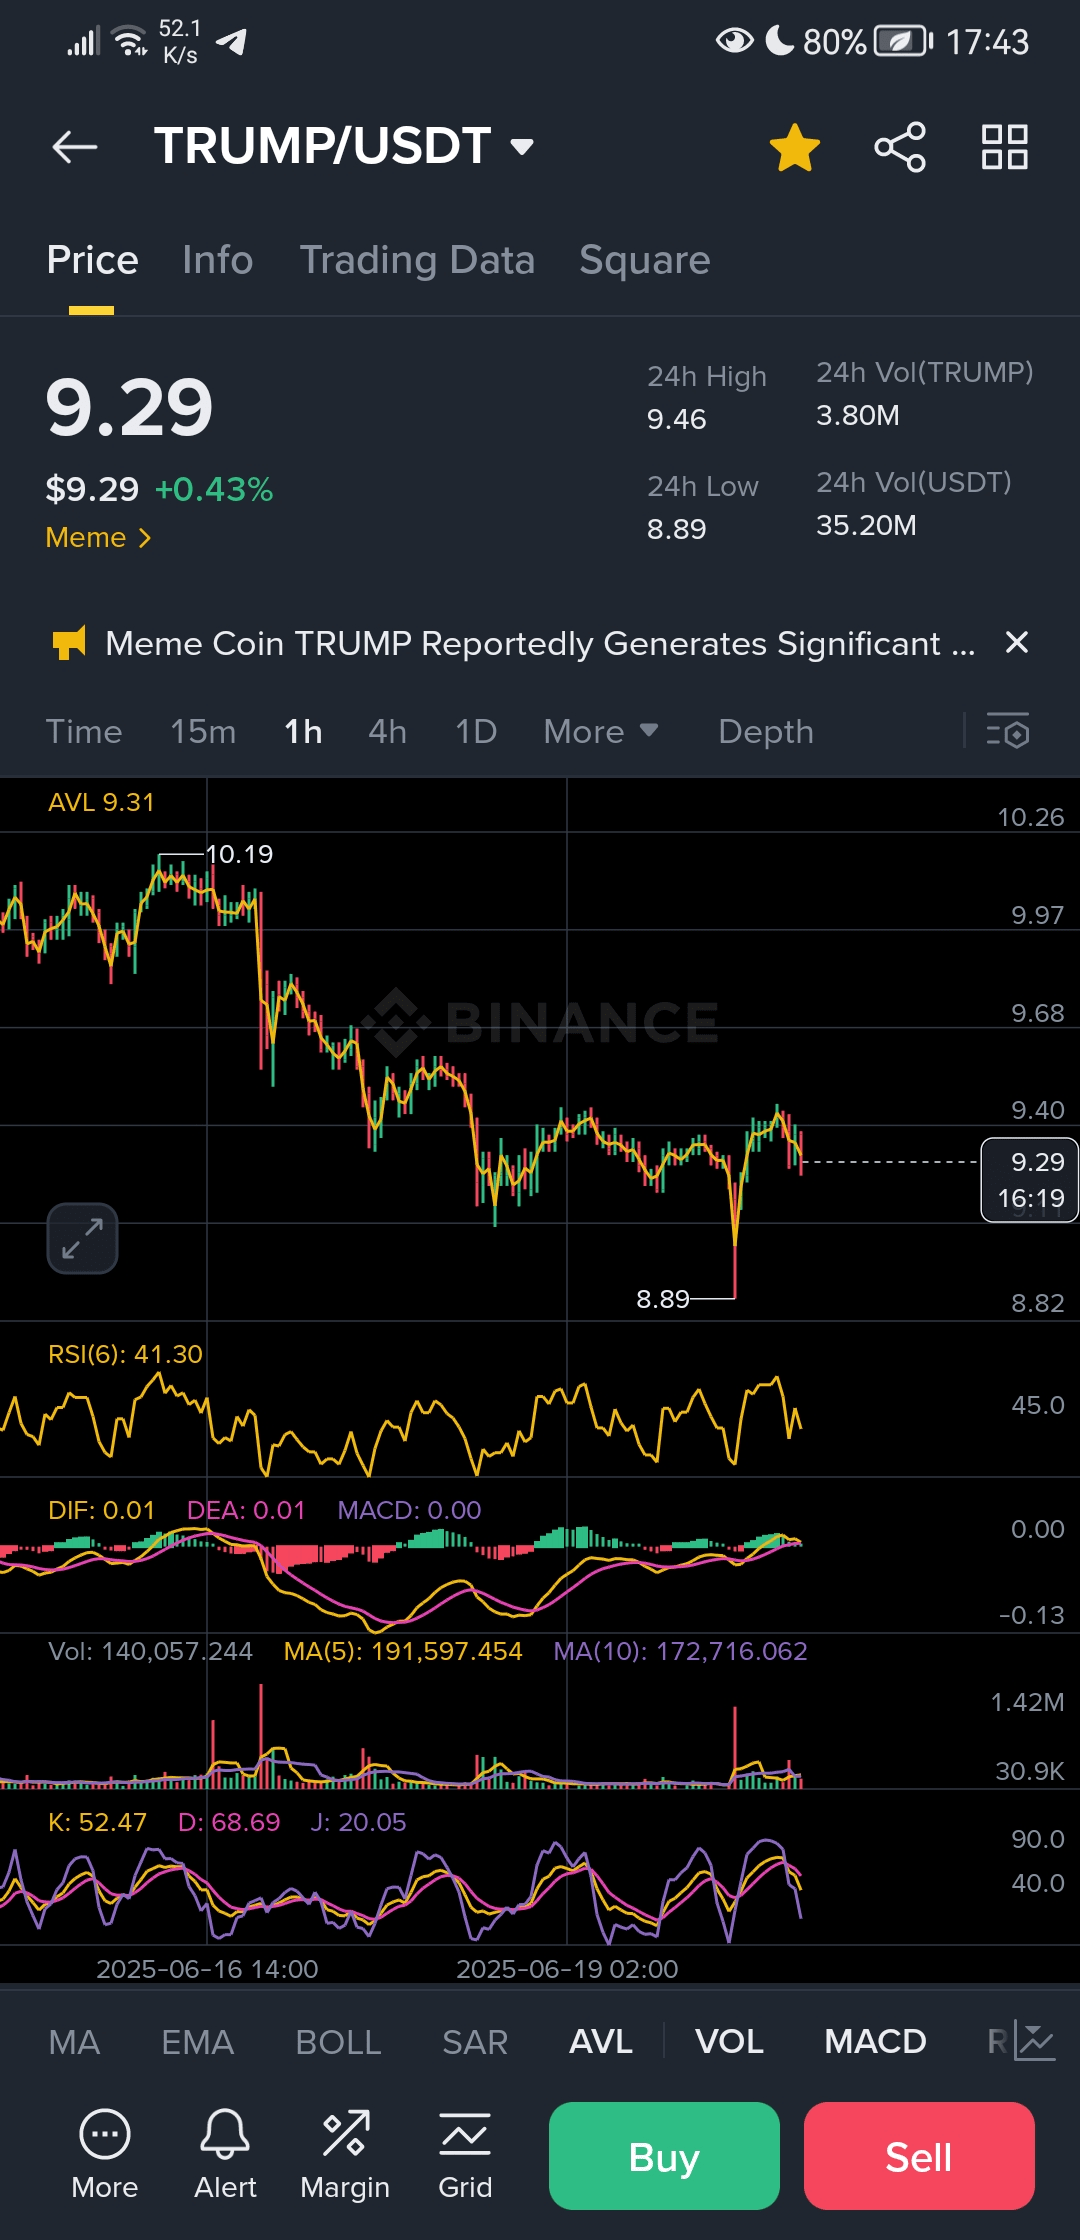Tap the MA(10): 172,716.062 label
This screenshot has height=2240, width=1080.
680,1651
